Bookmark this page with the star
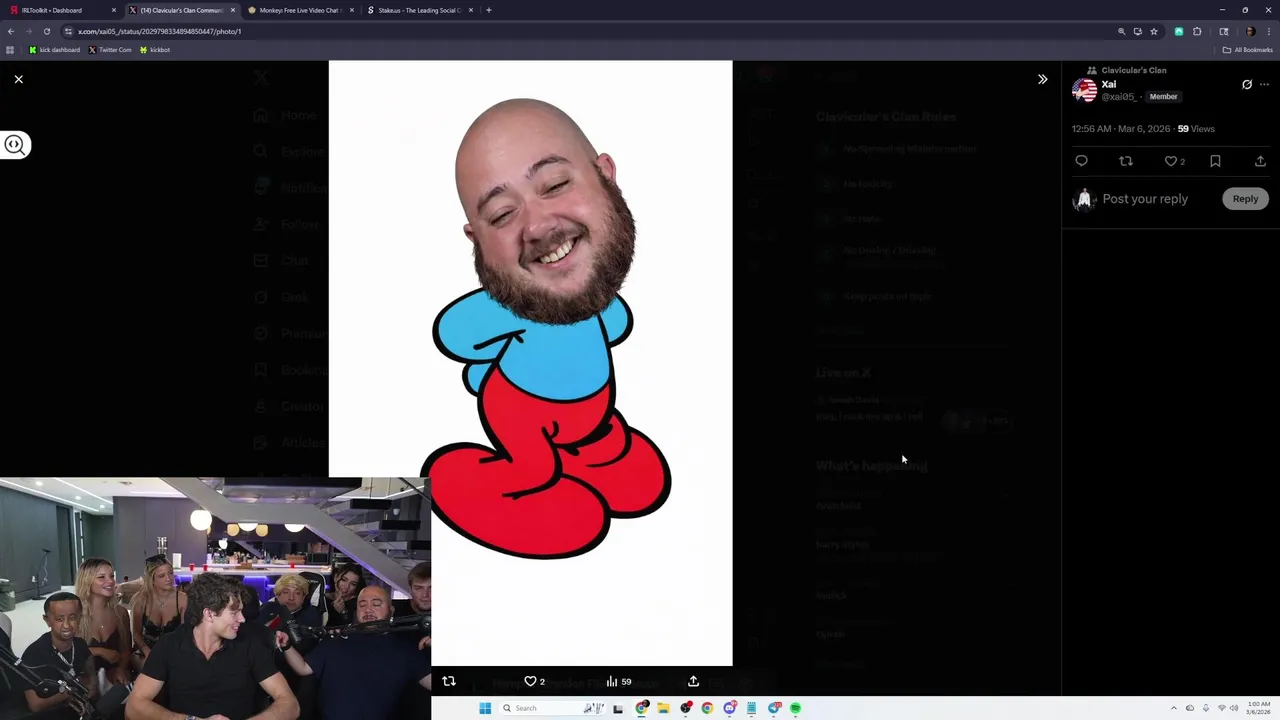This screenshot has width=1280, height=720. click(1154, 31)
